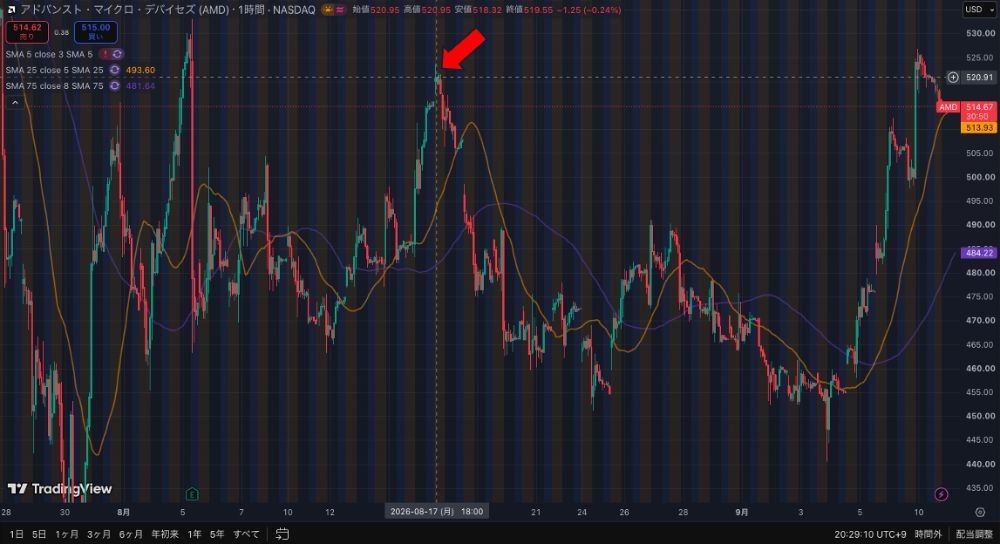Open timezone menu showing UTC+9
The image size is (1000, 544).
pyautogui.click(x=871, y=534)
